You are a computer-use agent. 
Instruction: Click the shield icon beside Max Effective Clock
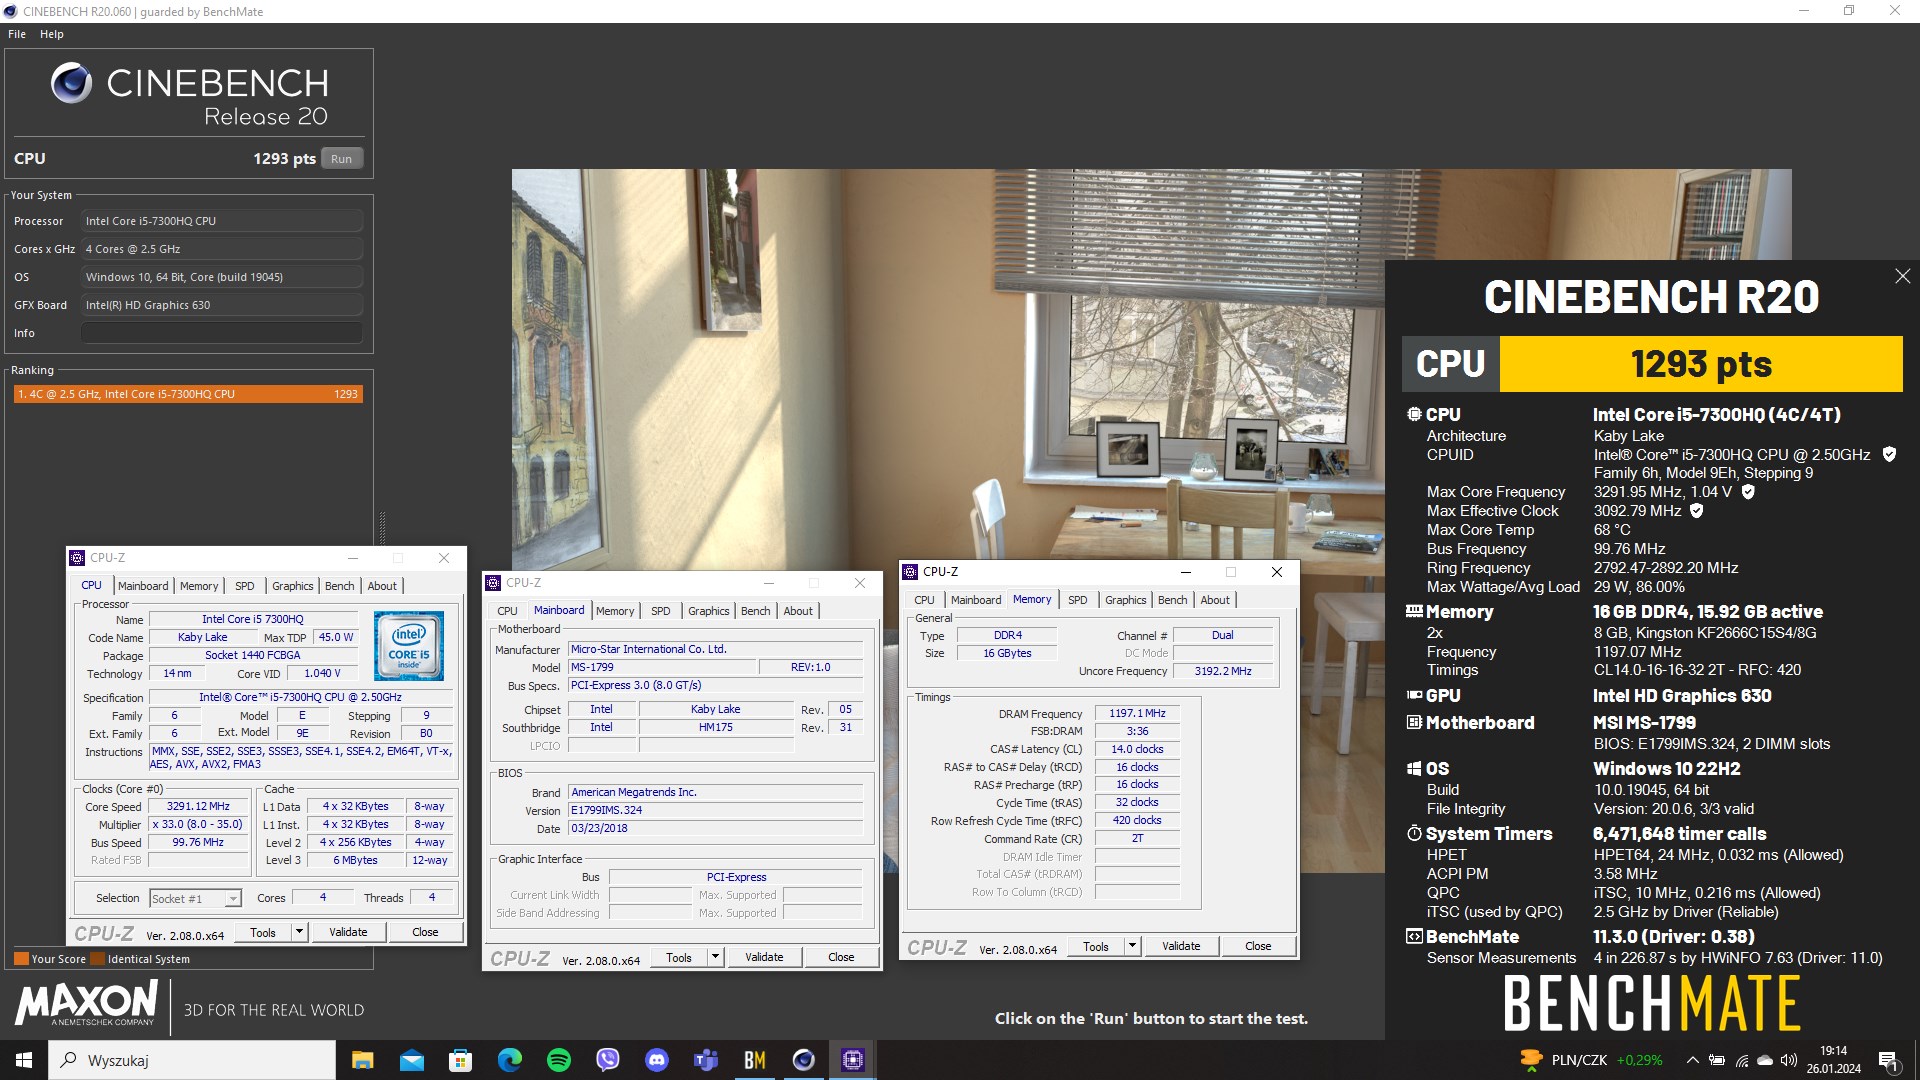click(1696, 511)
